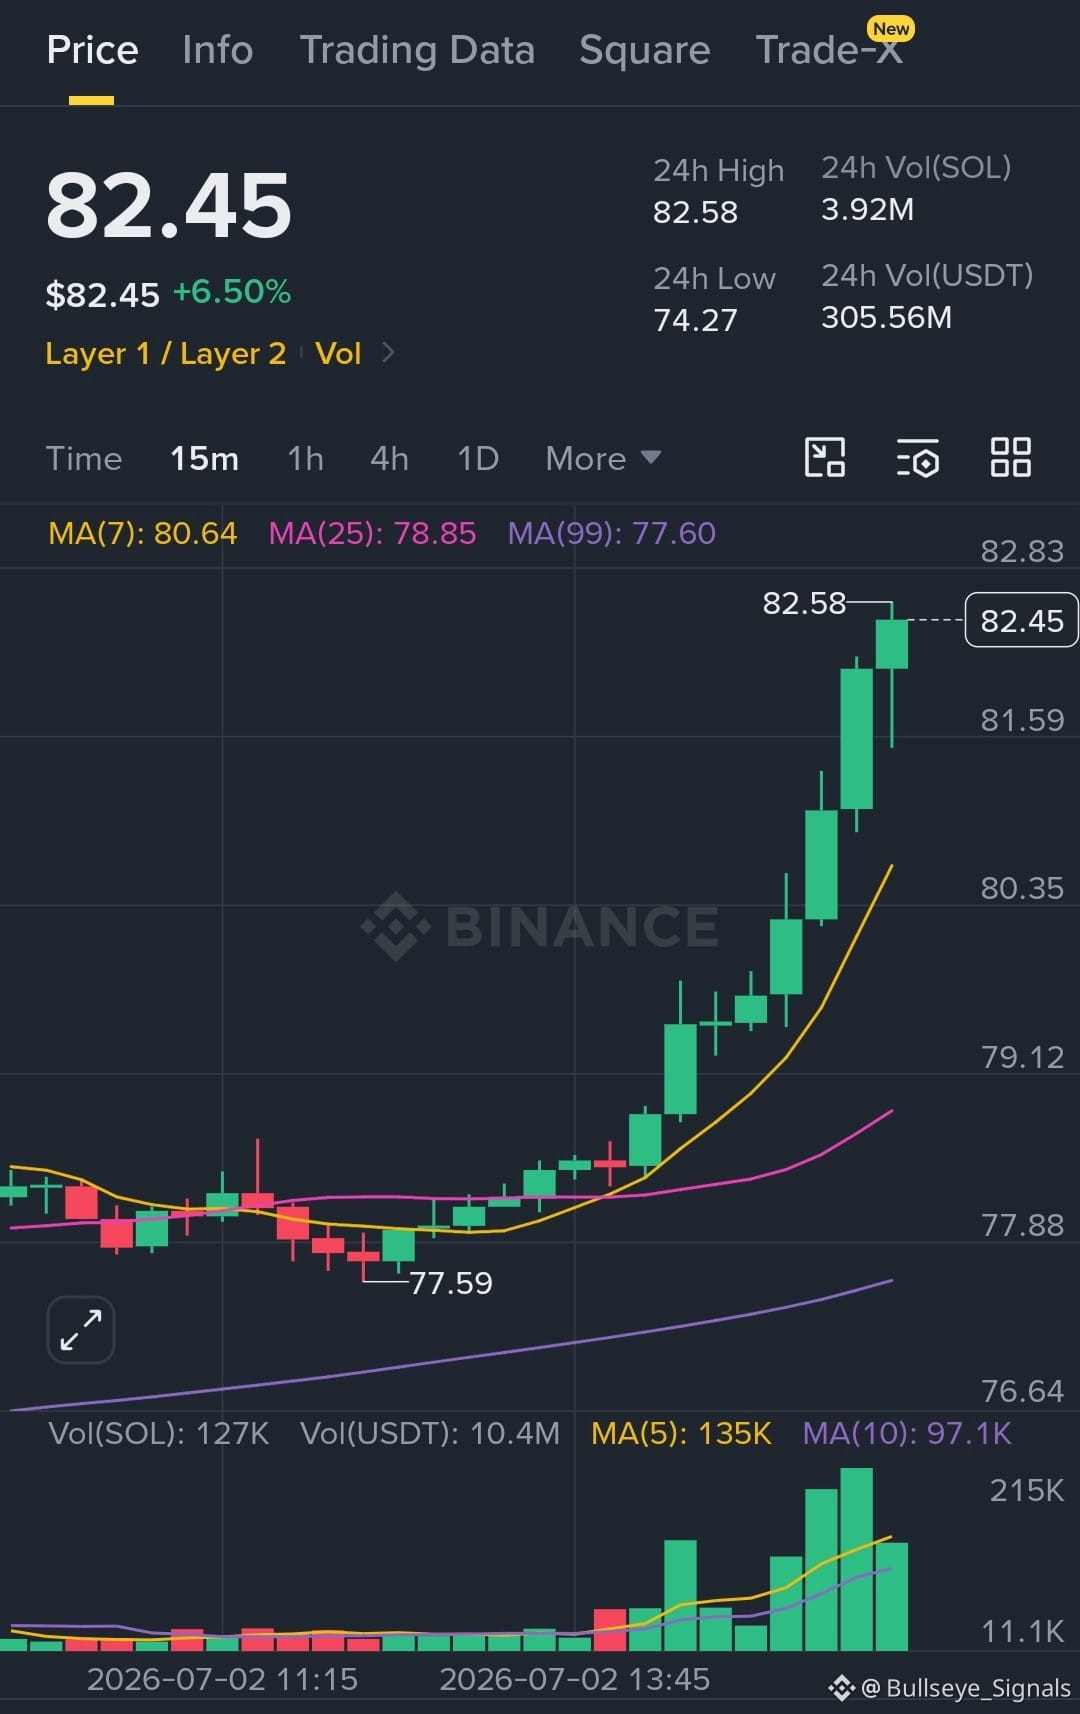Screen dimensions: 1080x1714
Task: Switch to the Info tab
Action: (x=217, y=50)
